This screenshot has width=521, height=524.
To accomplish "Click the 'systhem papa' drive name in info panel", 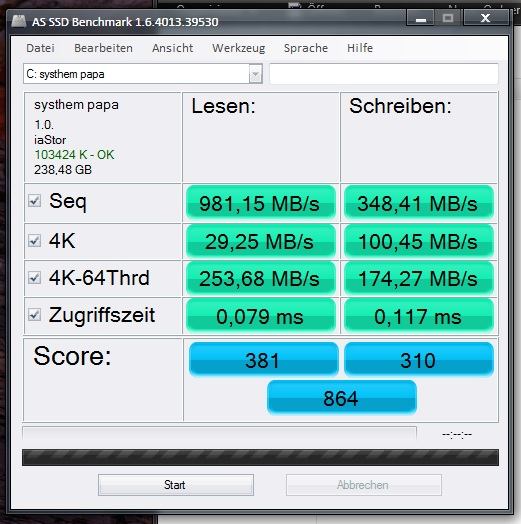I will tap(76, 105).
